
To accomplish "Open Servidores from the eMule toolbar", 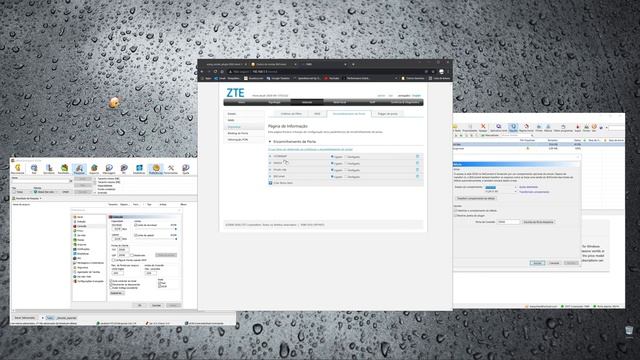I will point(49,168).
